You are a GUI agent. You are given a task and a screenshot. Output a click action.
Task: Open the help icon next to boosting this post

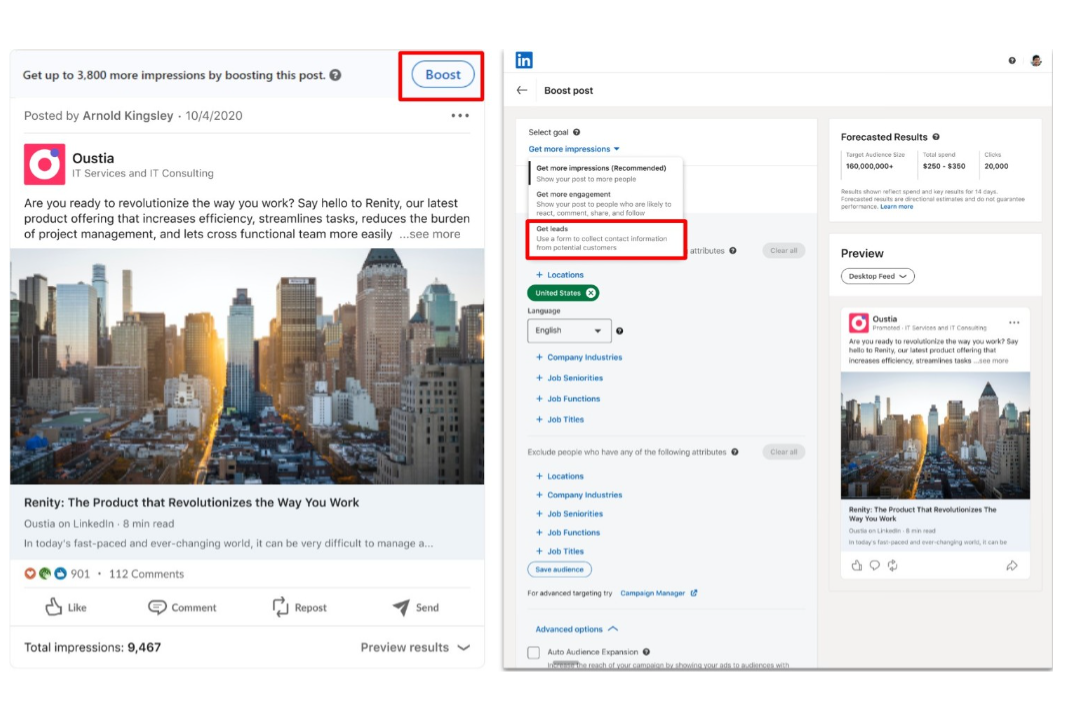[336, 75]
